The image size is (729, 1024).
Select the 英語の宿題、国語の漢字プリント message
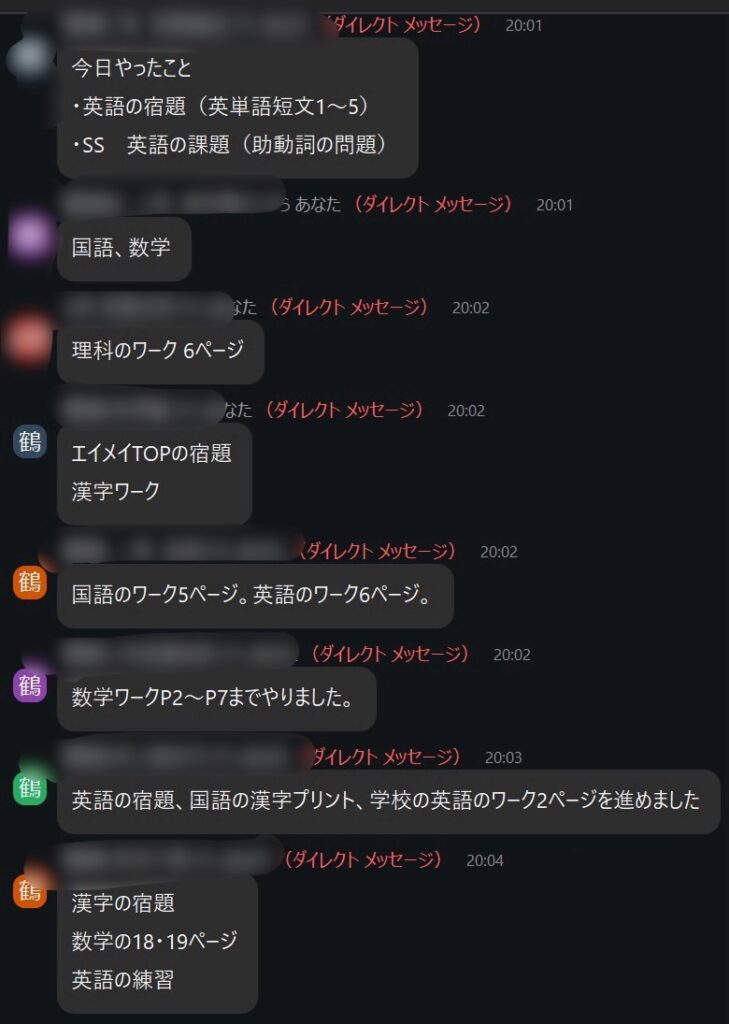[389, 801]
